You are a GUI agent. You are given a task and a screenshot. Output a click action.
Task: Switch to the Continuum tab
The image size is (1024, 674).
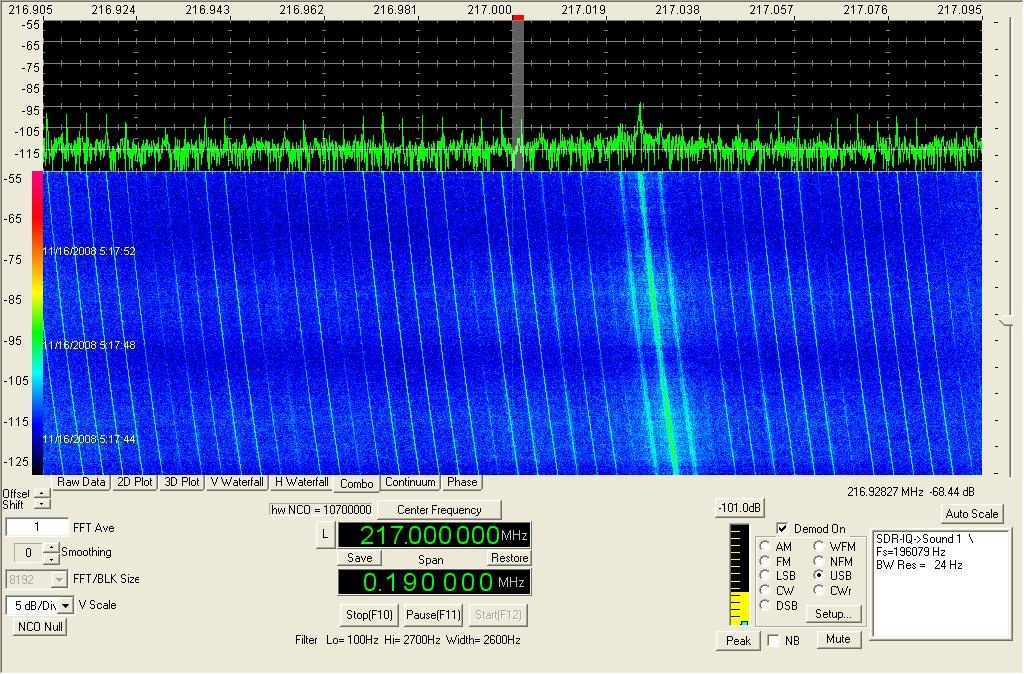point(411,482)
